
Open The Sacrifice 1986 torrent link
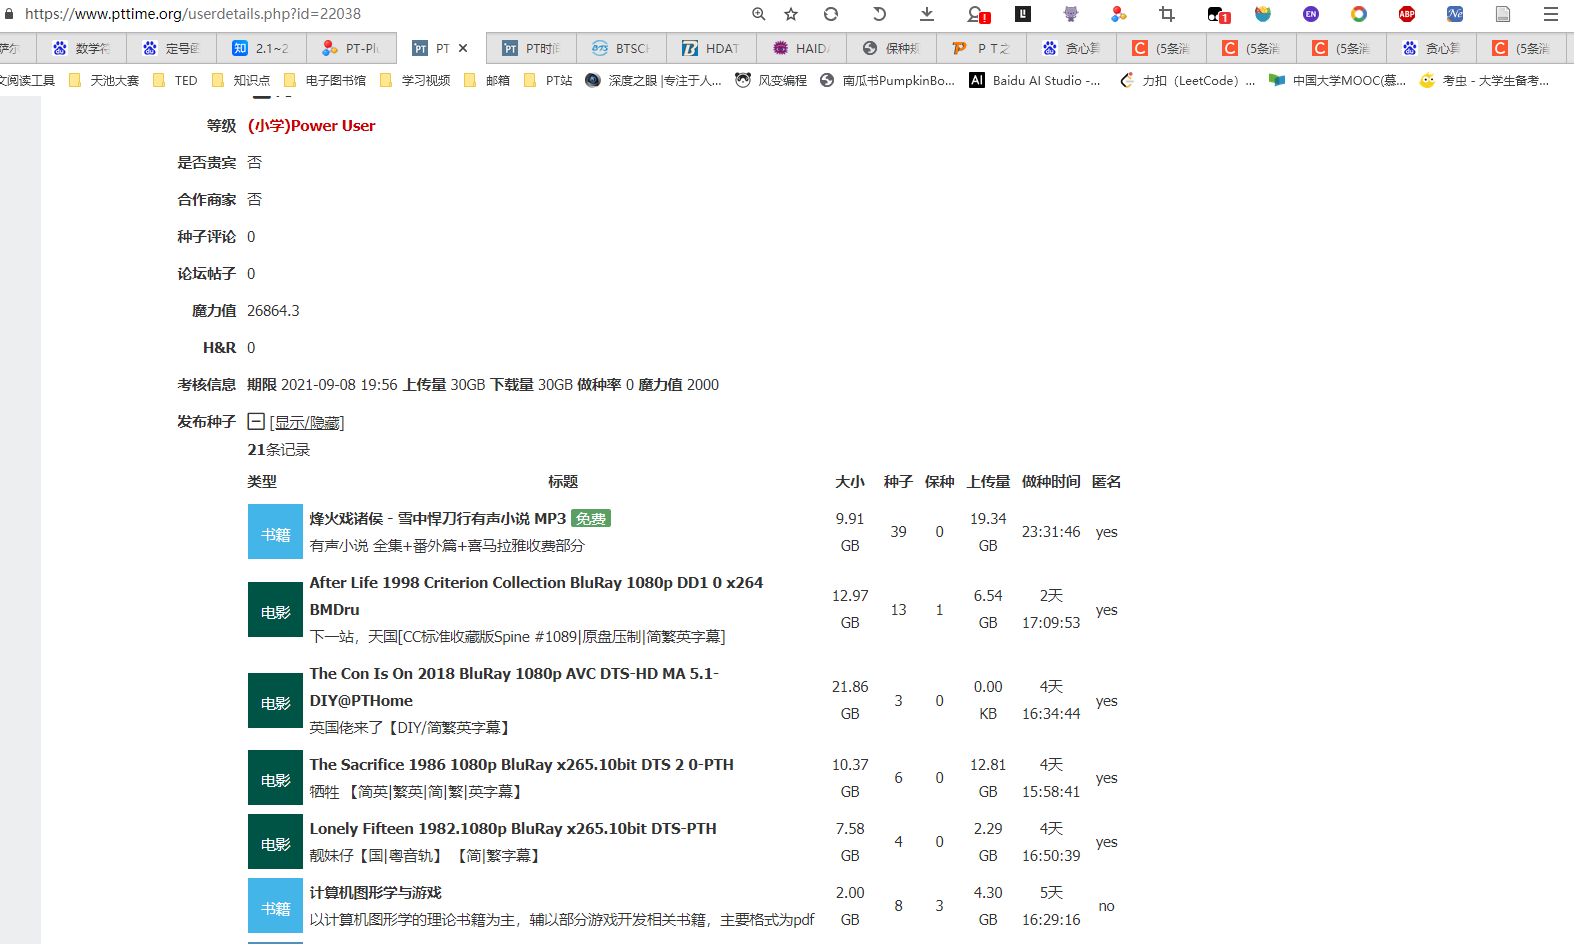(522, 765)
